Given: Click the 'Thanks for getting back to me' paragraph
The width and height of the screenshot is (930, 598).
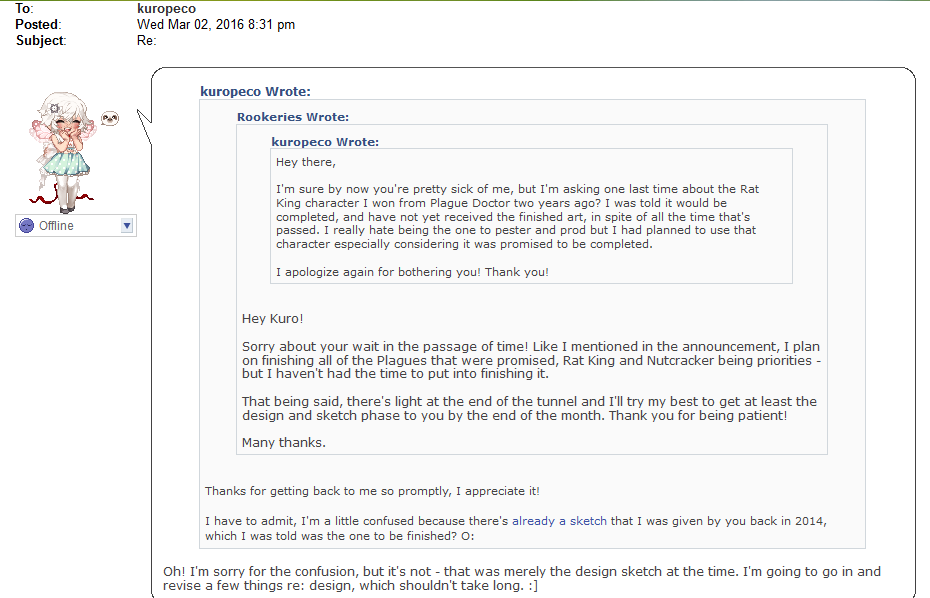Looking at the screenshot, I should [372, 491].
